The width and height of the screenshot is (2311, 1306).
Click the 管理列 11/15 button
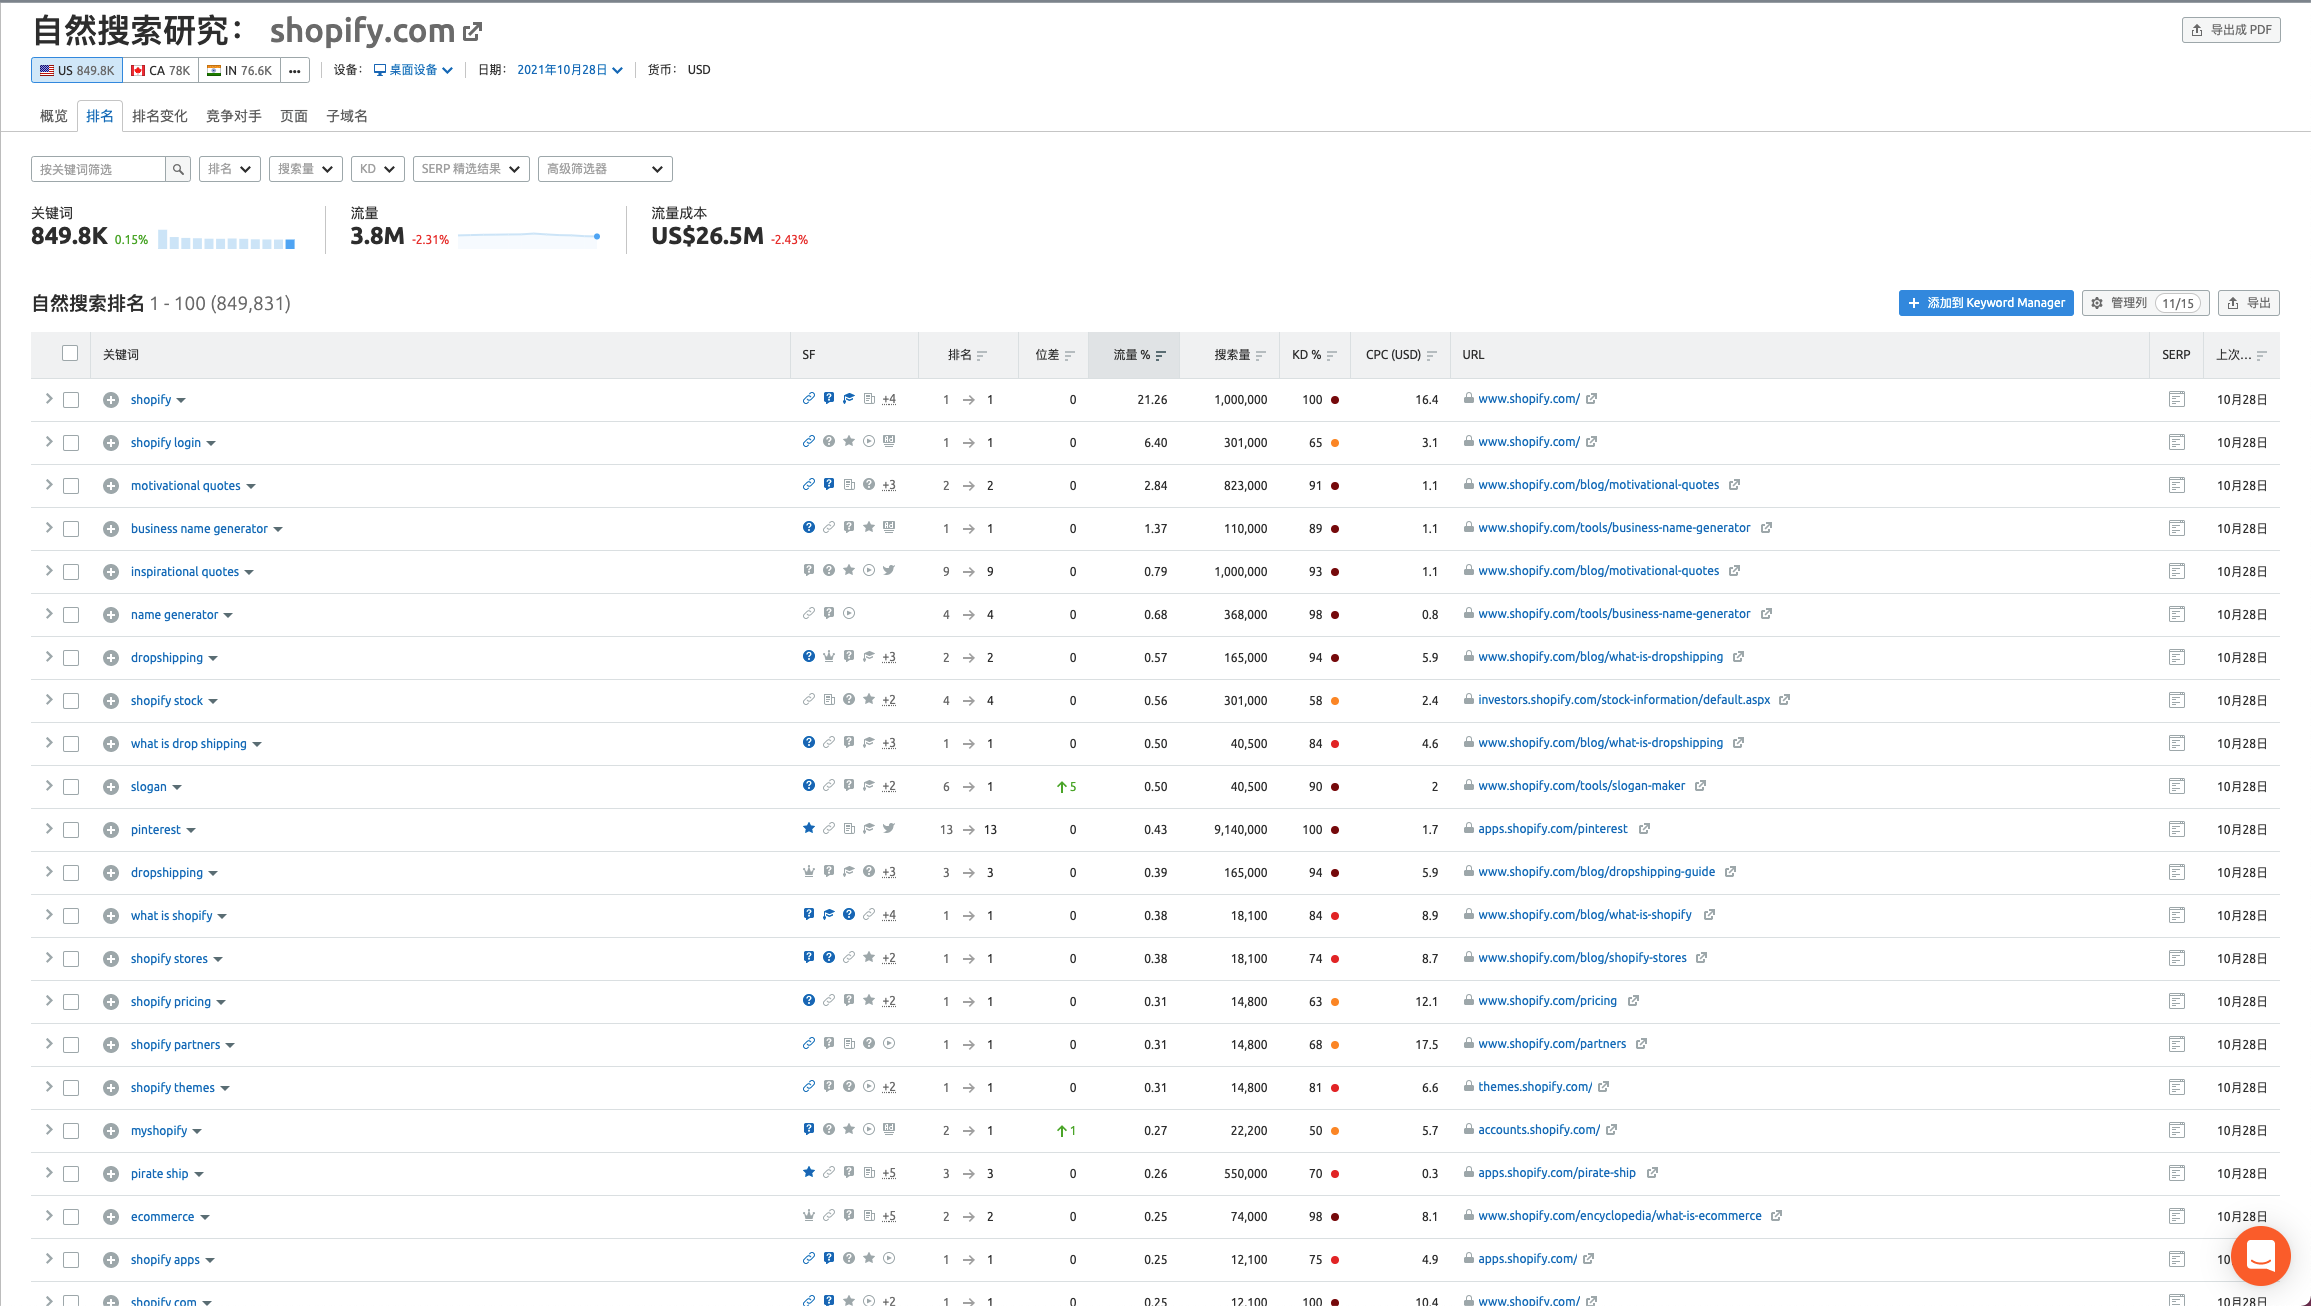tap(2146, 303)
